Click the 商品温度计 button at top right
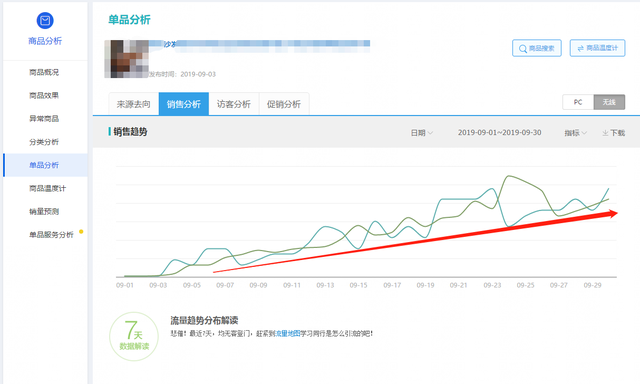Screen dimensions: 640x384 [598, 48]
